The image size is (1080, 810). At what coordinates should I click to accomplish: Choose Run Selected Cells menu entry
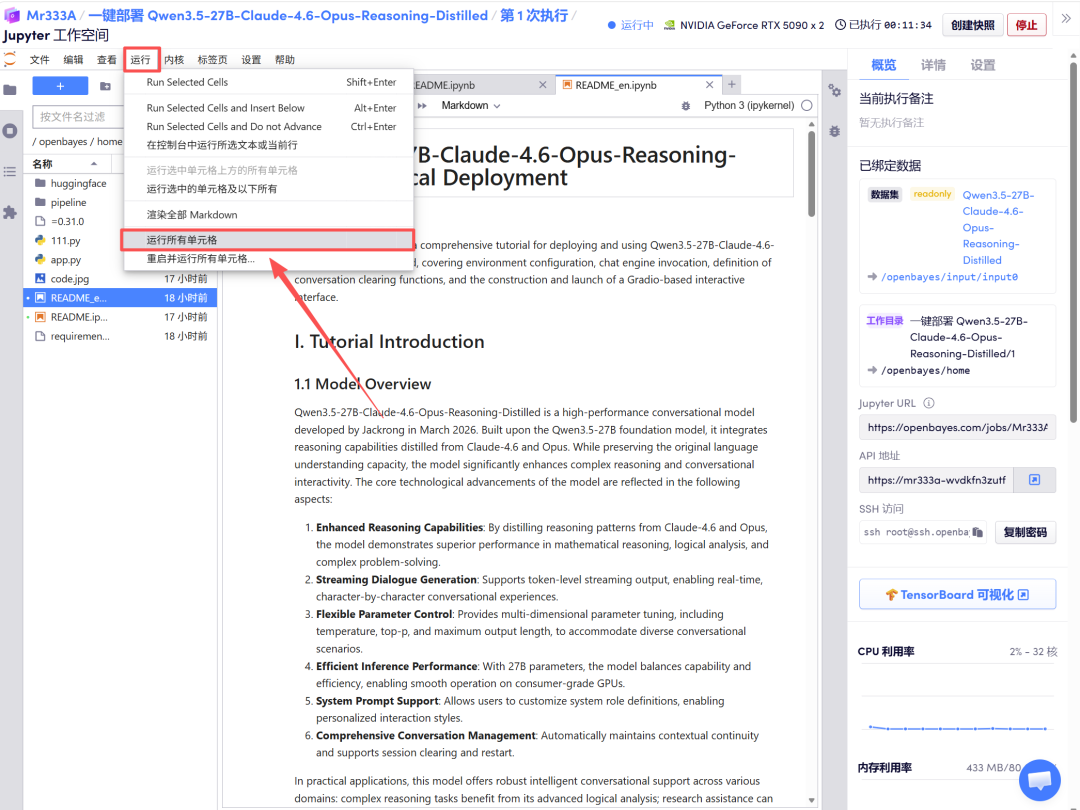coord(269,82)
